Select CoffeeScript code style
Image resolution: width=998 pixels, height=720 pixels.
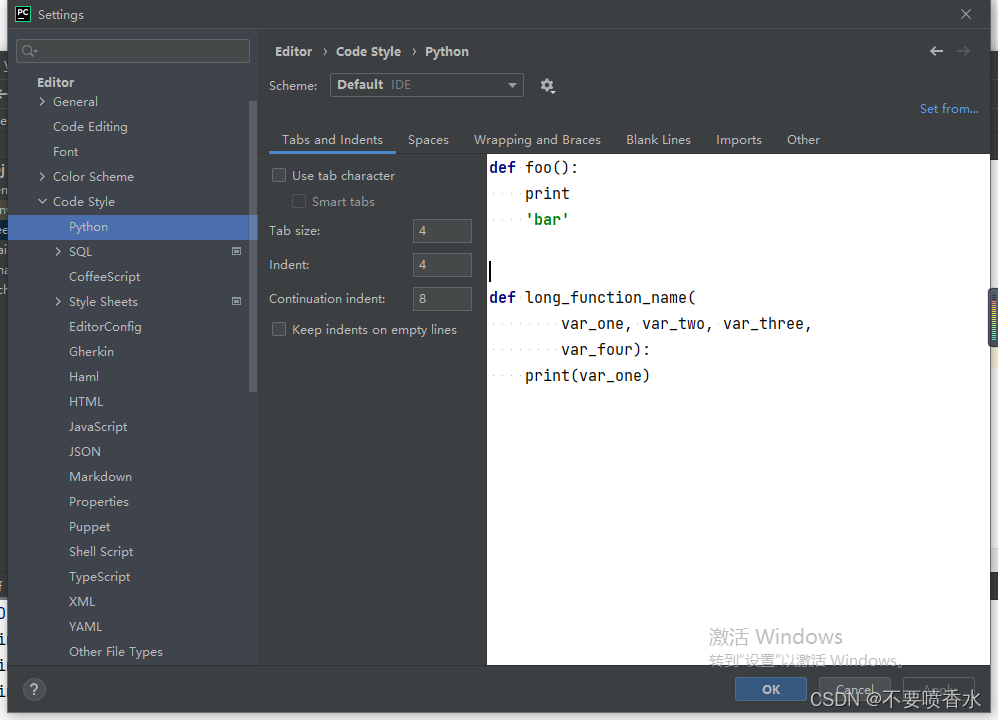pyautogui.click(x=104, y=276)
